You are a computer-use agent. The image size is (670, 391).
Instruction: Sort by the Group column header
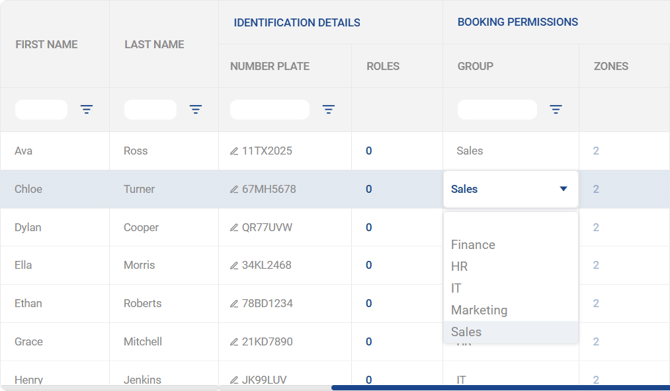coord(475,66)
